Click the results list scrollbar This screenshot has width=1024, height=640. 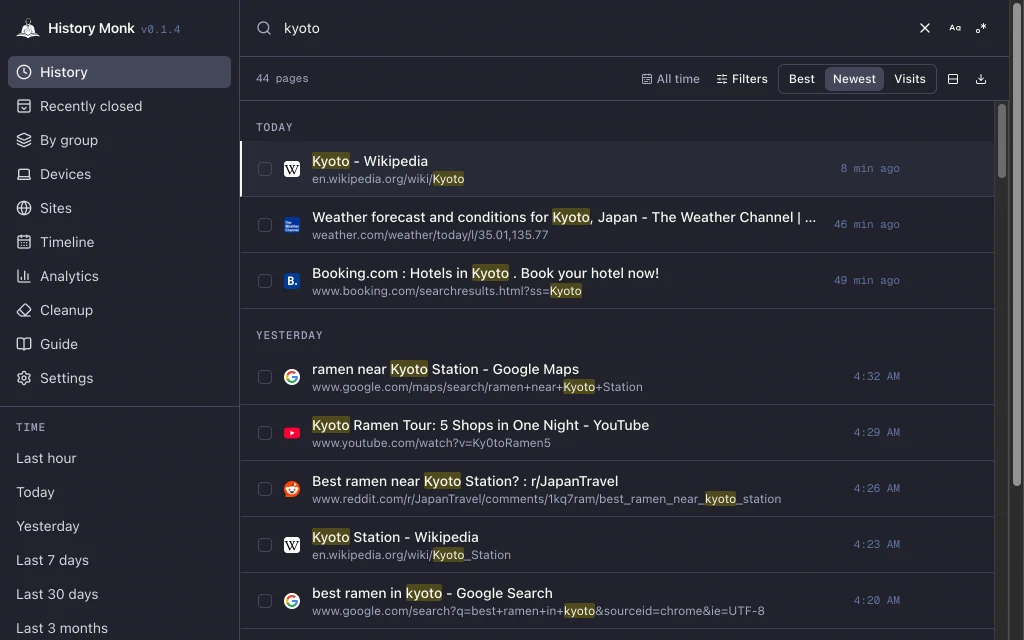(1002, 140)
